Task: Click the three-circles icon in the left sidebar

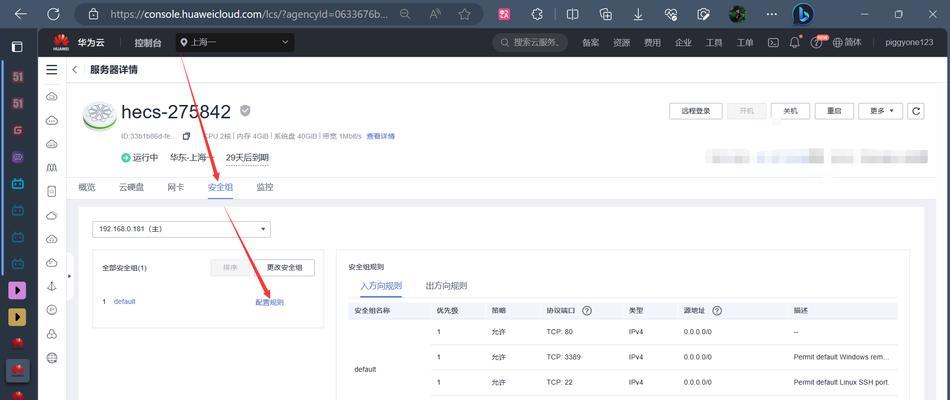Action: [x=52, y=334]
